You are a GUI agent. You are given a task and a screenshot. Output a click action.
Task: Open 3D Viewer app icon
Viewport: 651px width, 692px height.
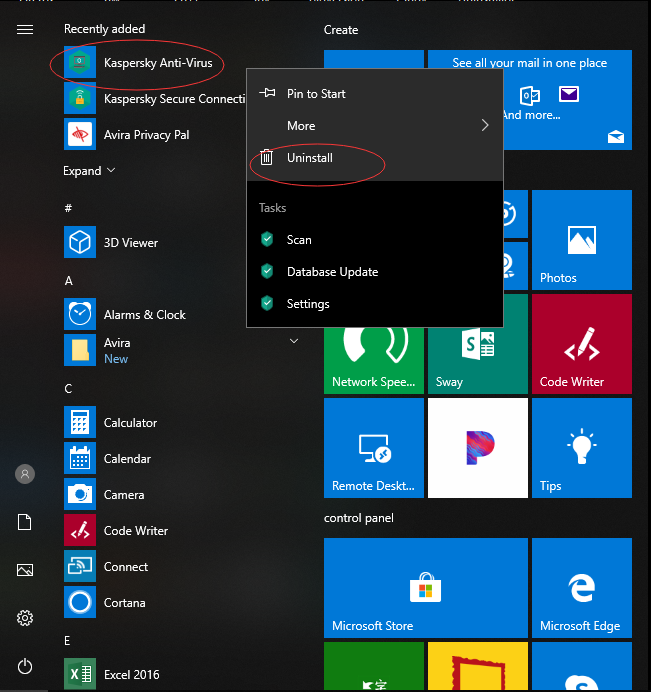[80, 242]
